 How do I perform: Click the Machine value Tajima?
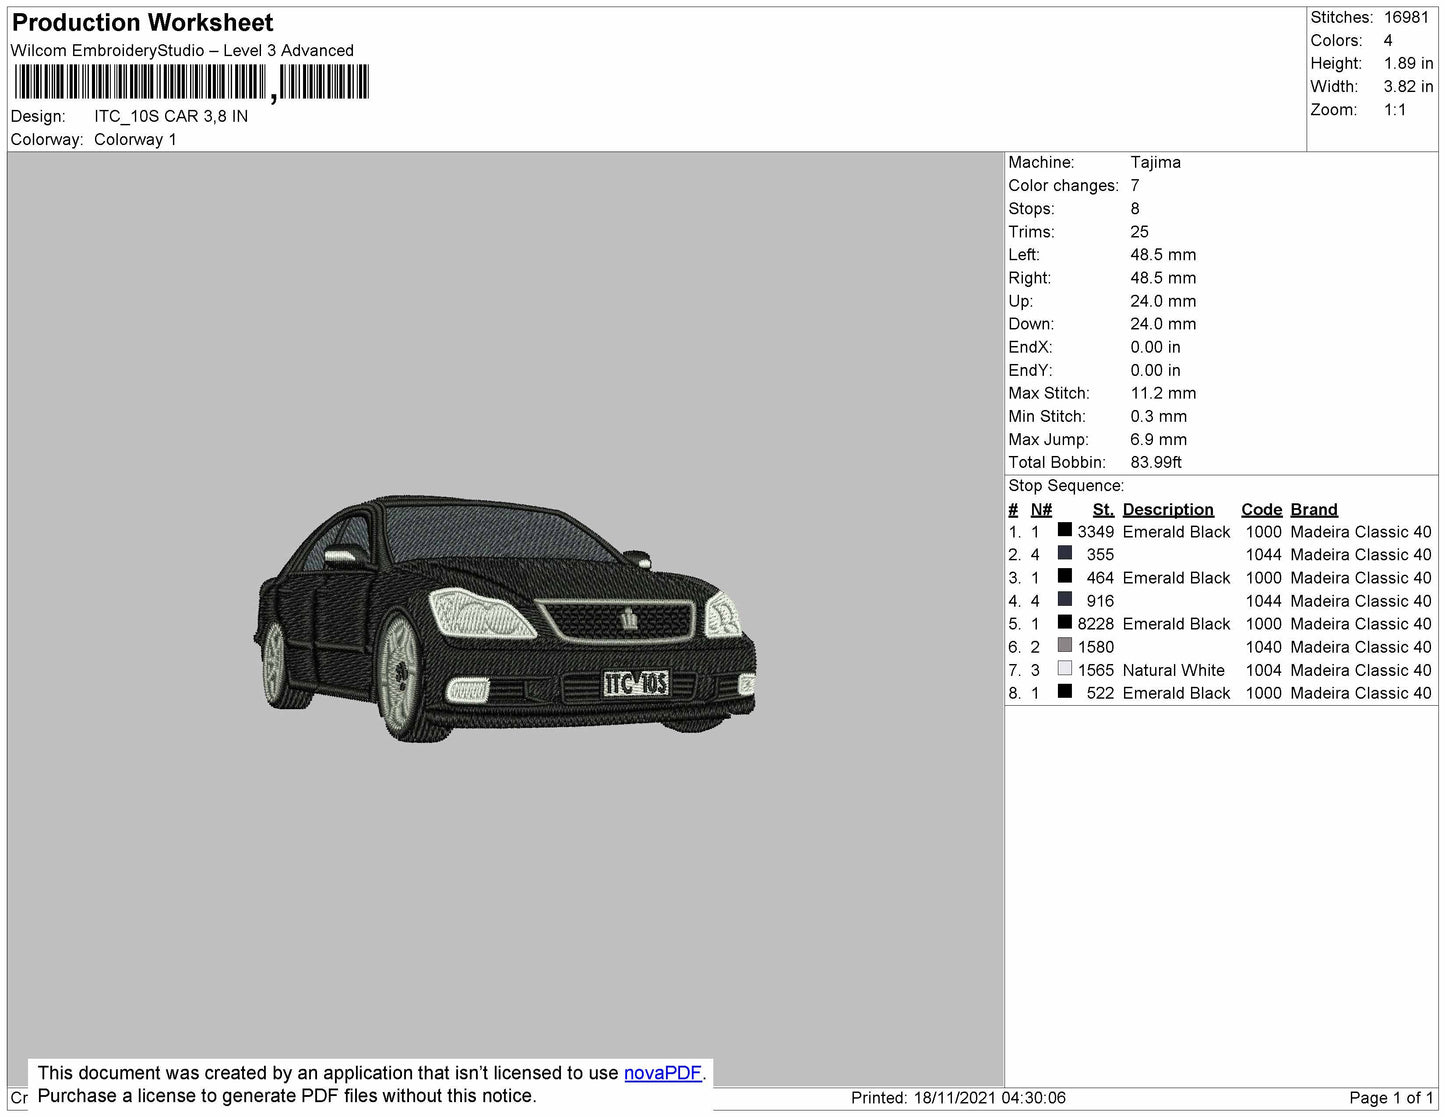1155,162
